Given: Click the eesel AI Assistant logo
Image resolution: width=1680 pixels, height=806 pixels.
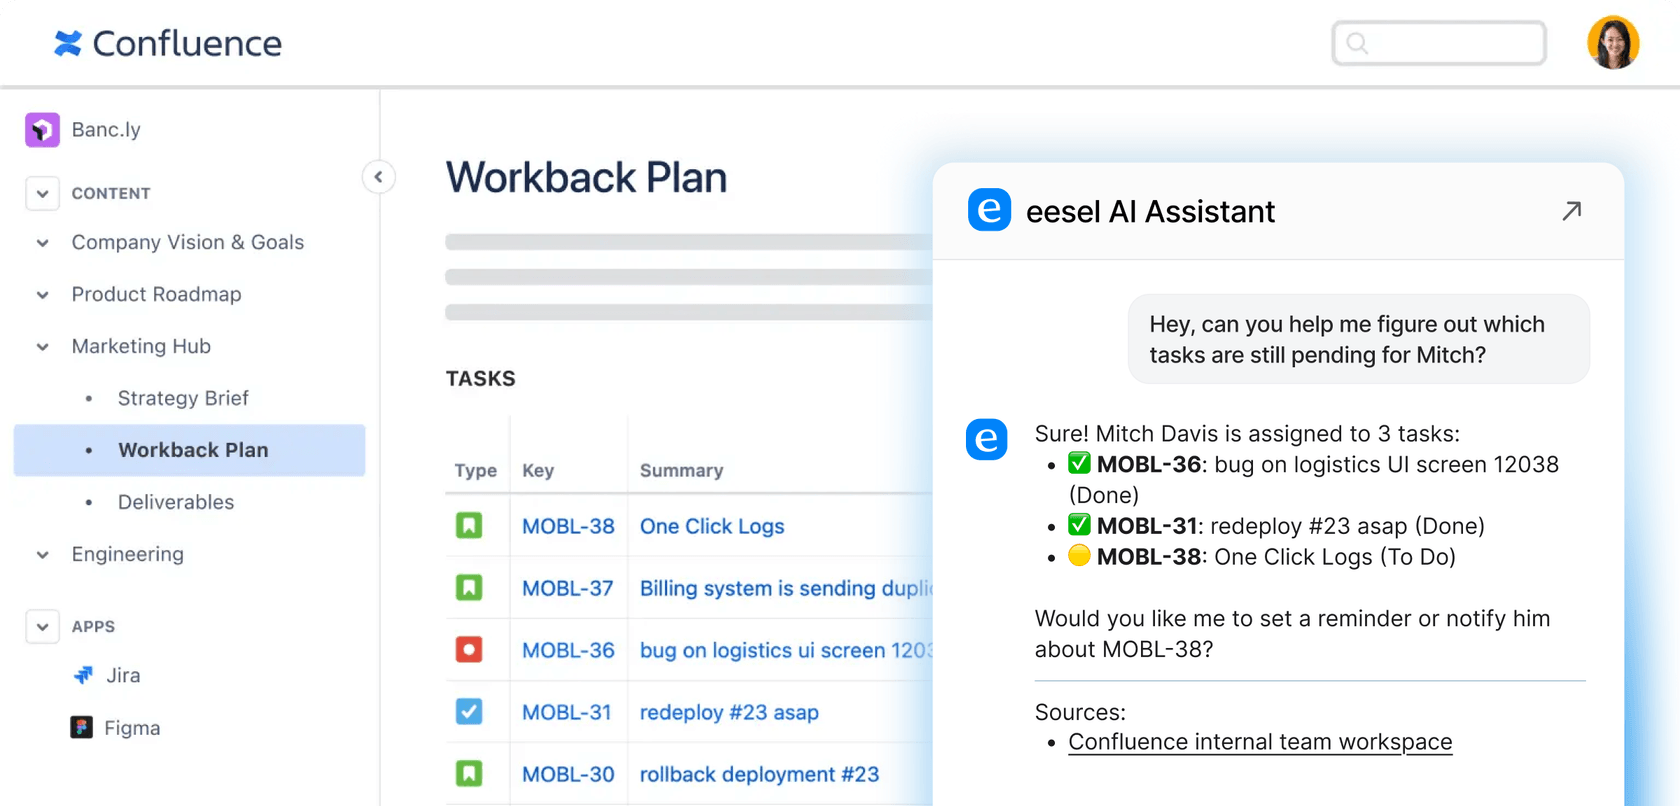Looking at the screenshot, I should [989, 211].
